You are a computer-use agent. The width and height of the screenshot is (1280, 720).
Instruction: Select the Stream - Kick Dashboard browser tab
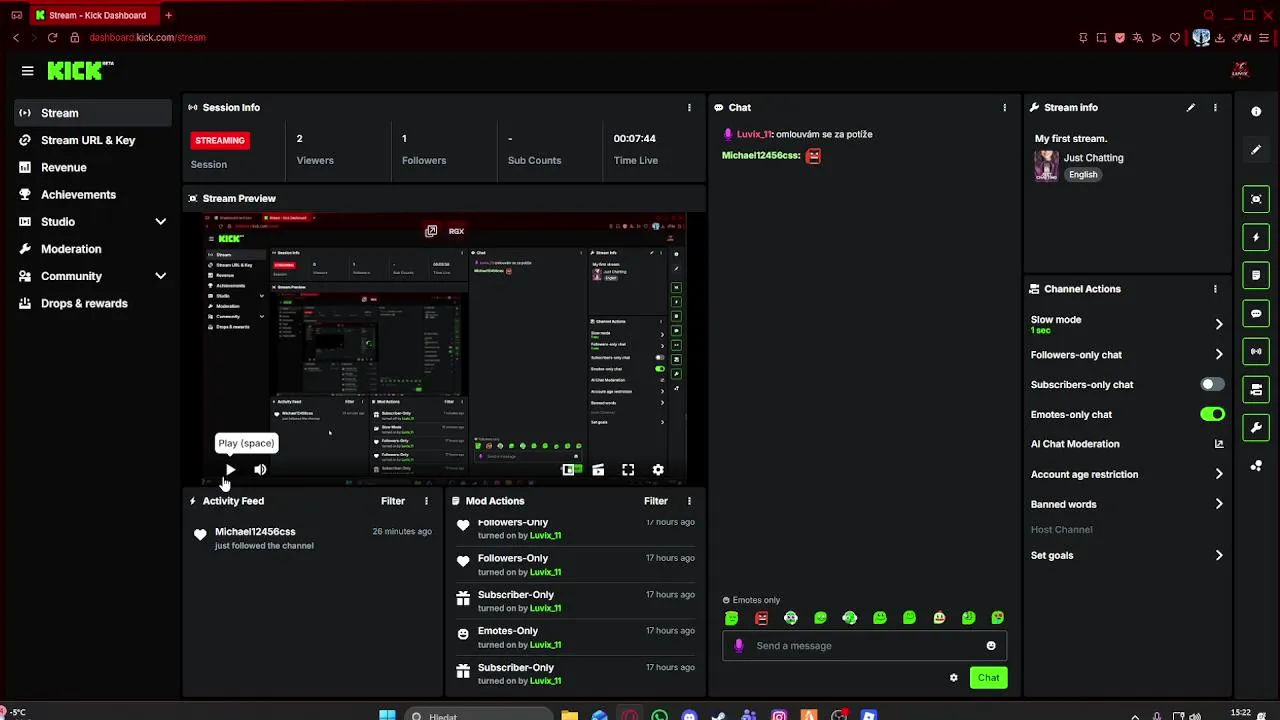tap(95, 15)
